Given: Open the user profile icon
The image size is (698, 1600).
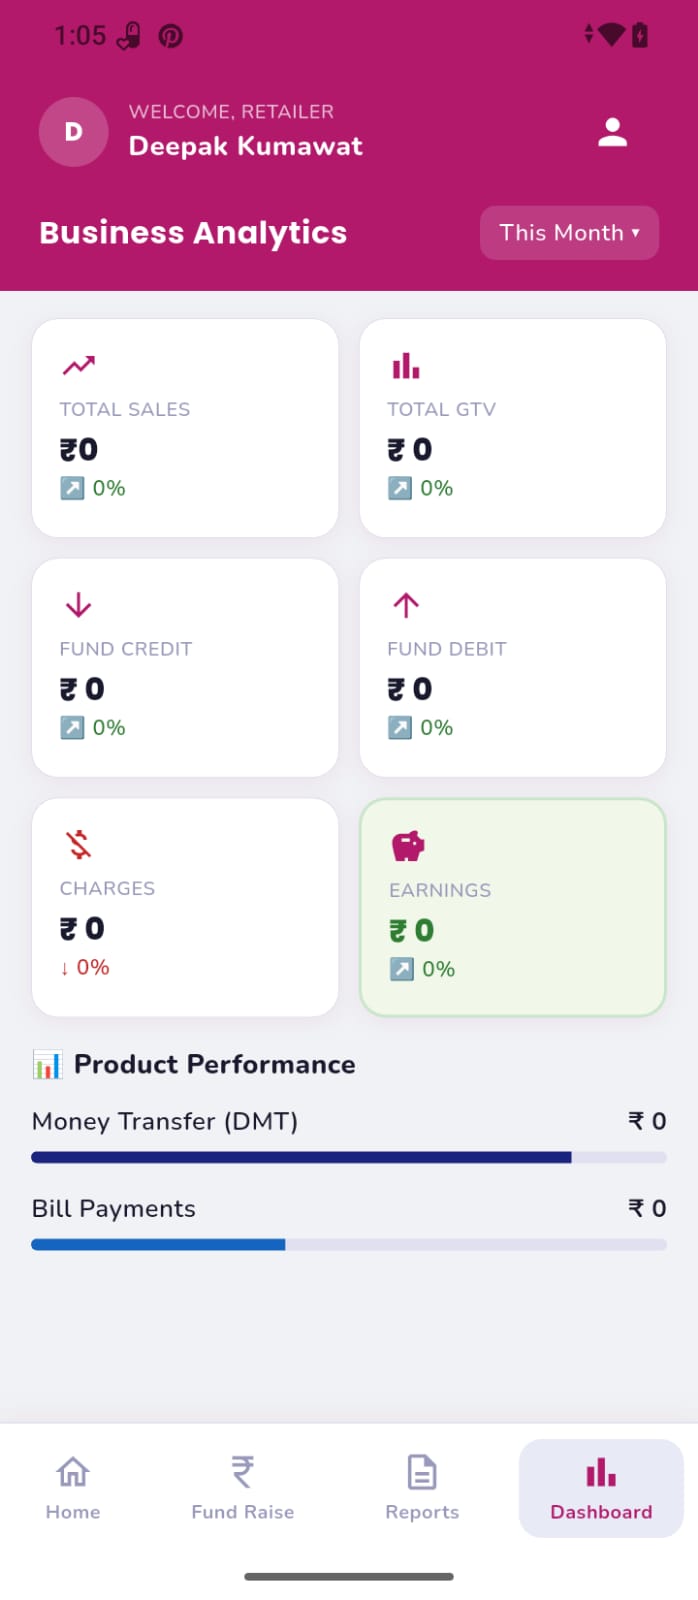Looking at the screenshot, I should tap(612, 132).
